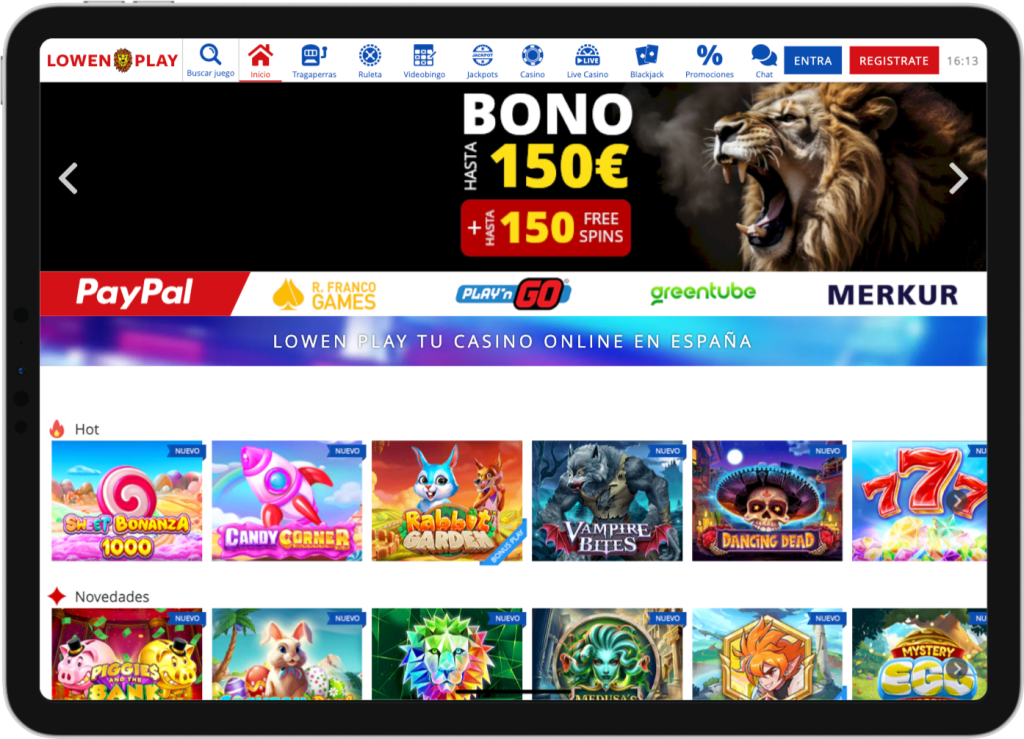1024x739 pixels.
Task: Show the next banner with right arrow
Action: point(958,178)
